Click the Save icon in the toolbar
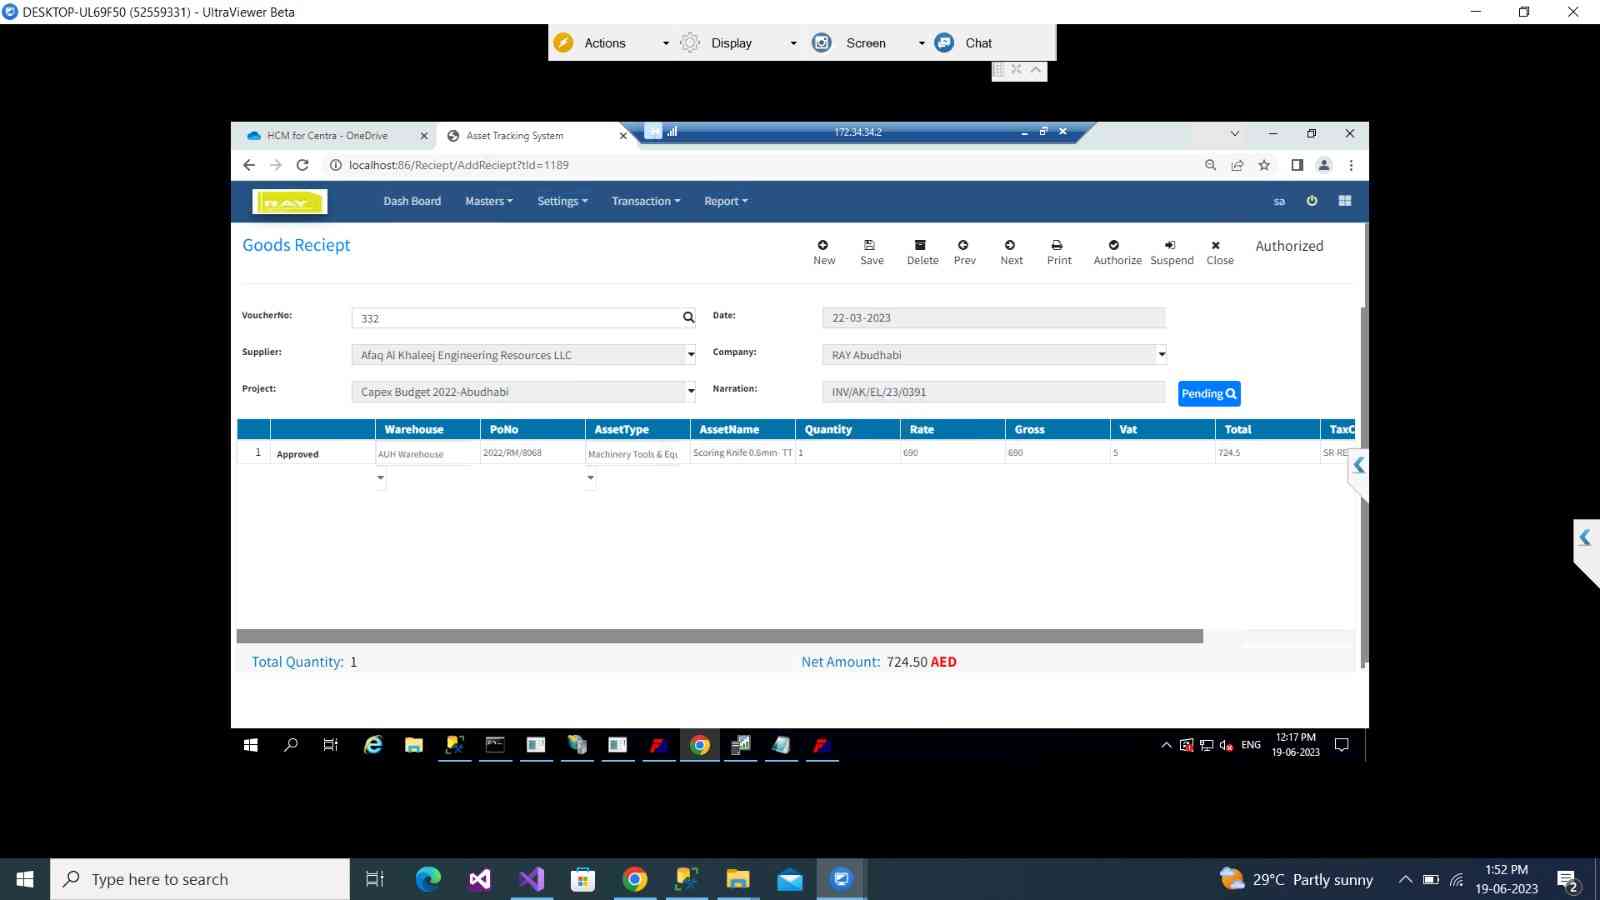Viewport: 1600px width, 900px height. (870, 246)
